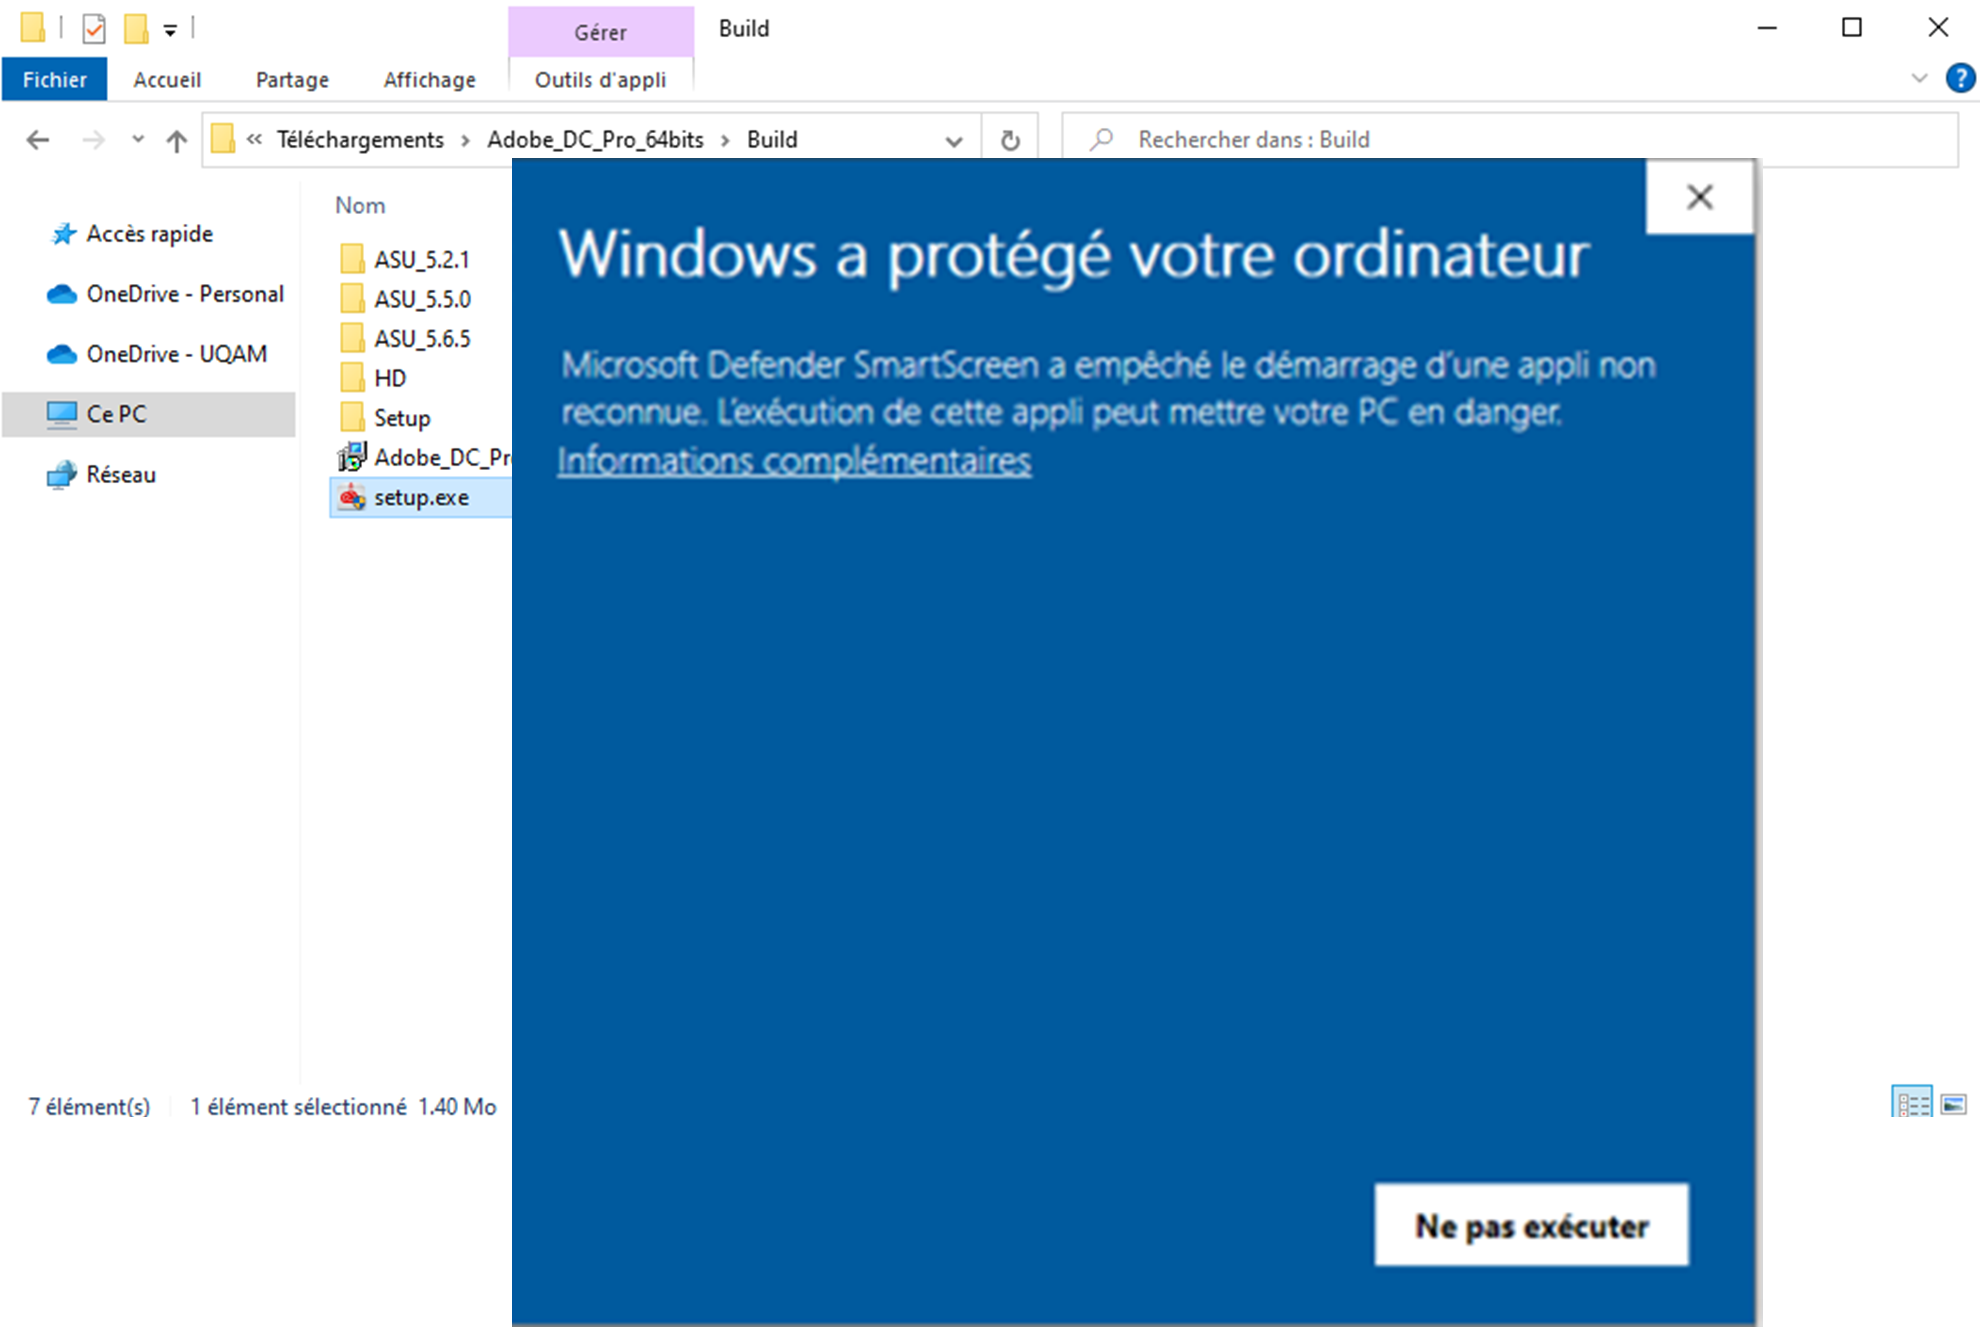Open the Fichier menu
Screen dimensions: 1980x1327
tap(54, 80)
